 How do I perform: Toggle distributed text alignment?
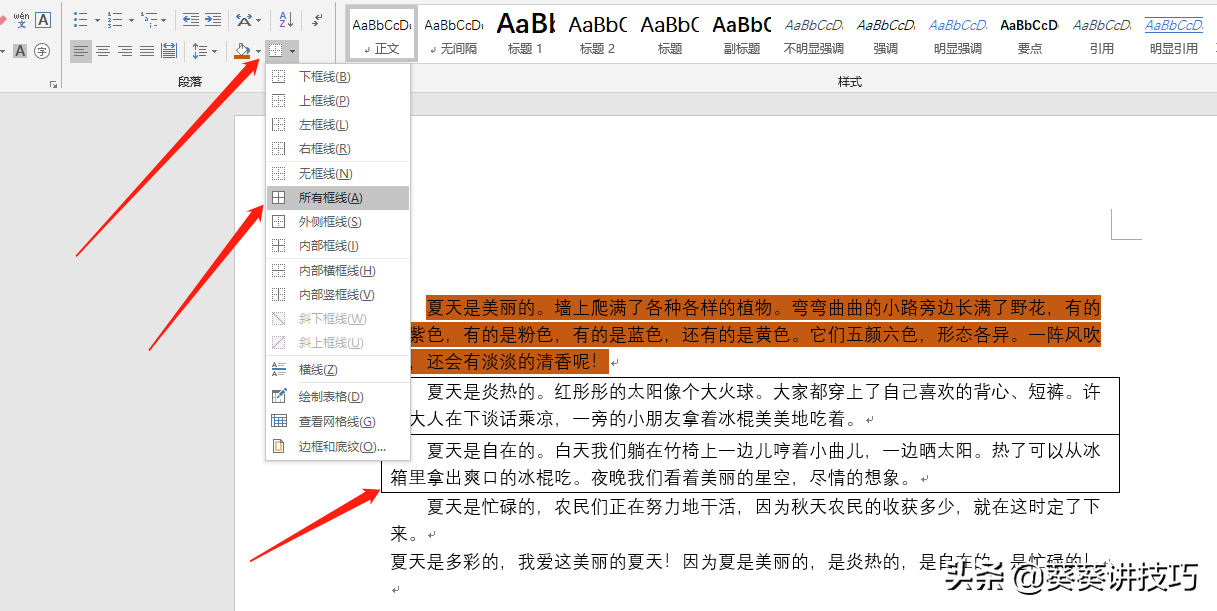click(x=169, y=51)
